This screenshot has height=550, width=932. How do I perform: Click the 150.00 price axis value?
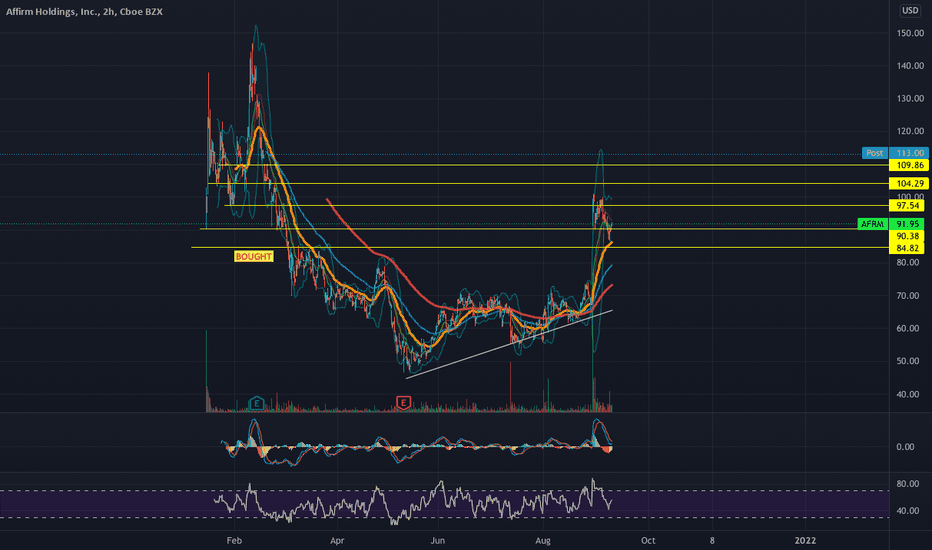tap(910, 33)
